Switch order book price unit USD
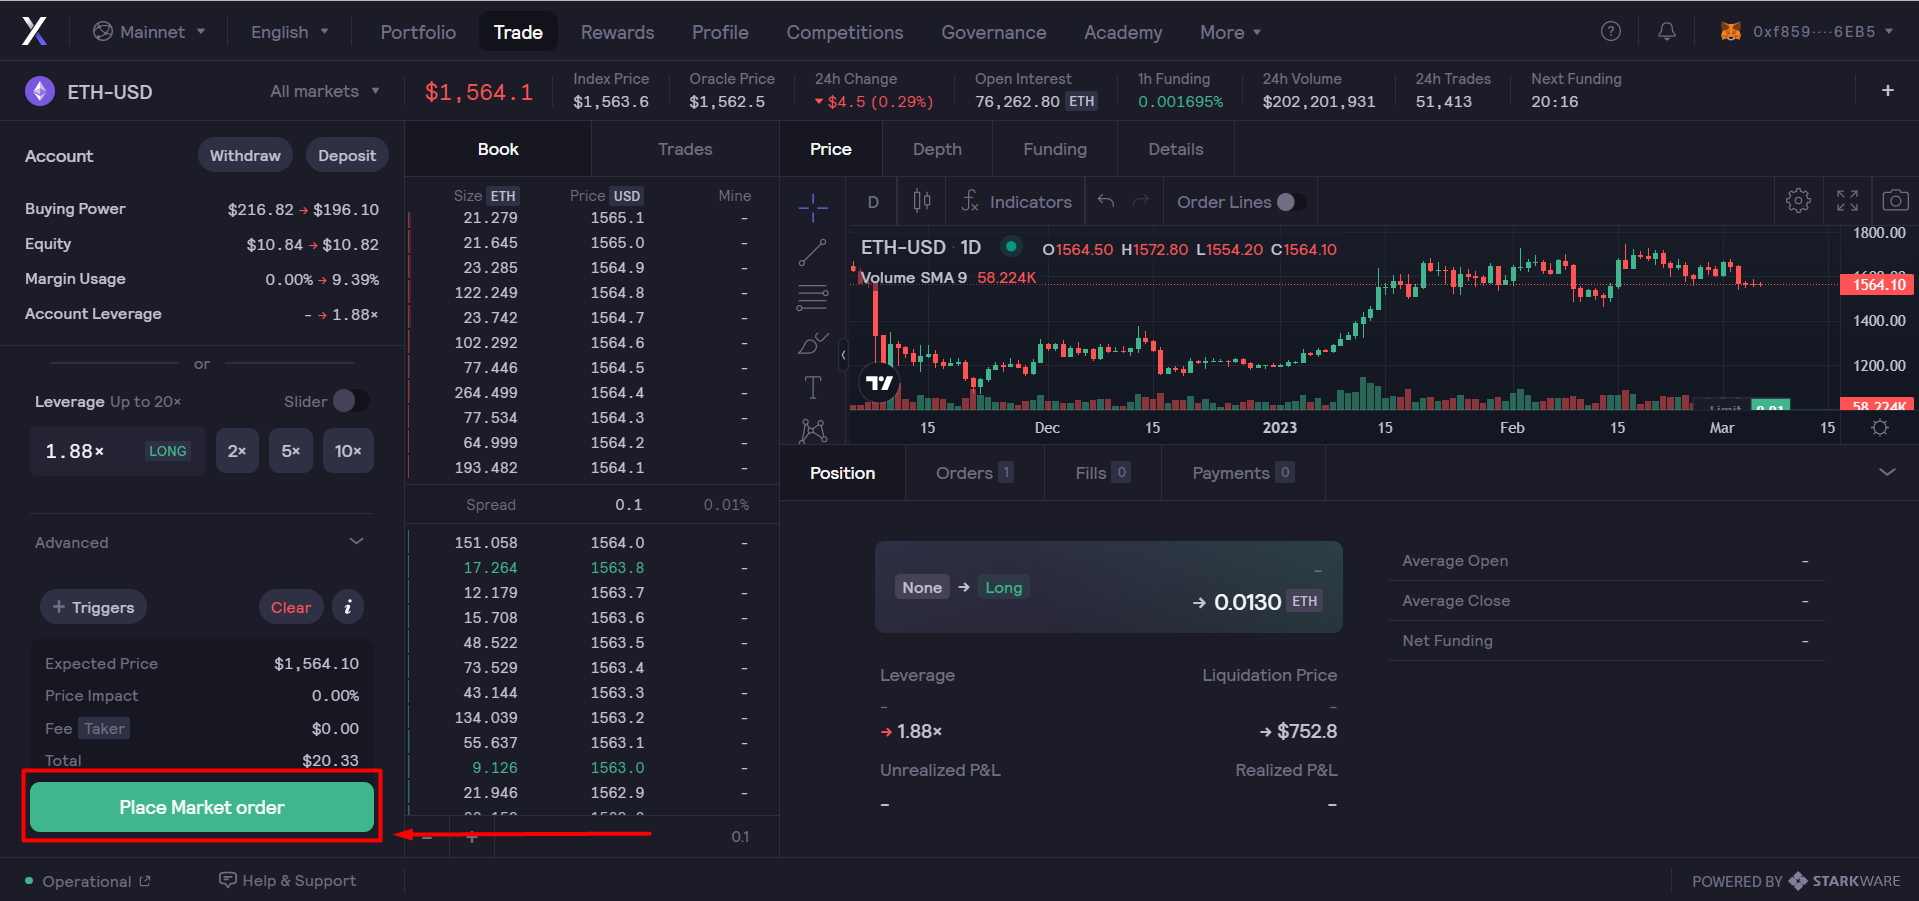The width and height of the screenshot is (1919, 901). (x=627, y=196)
